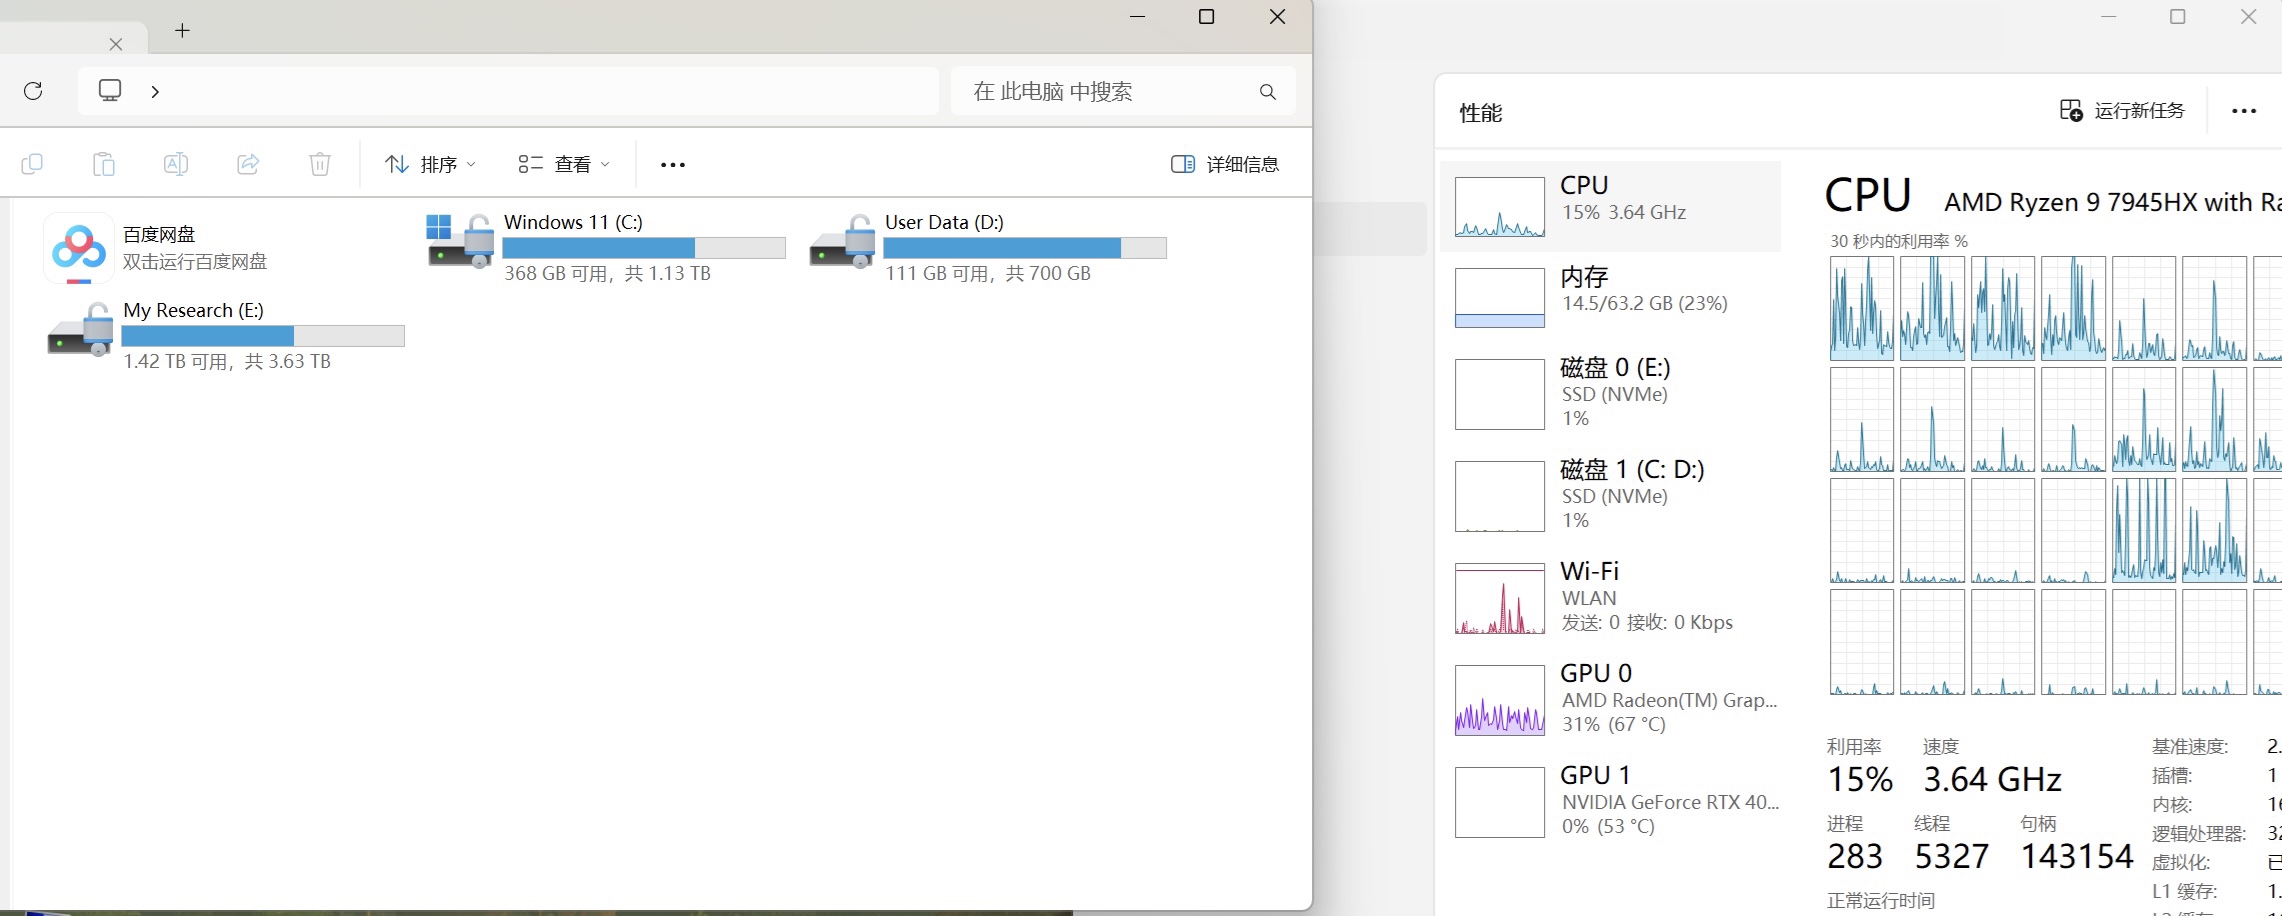Image resolution: width=2282 pixels, height=916 pixels.
Task: Expand the address bar path chevron
Action: tap(155, 91)
